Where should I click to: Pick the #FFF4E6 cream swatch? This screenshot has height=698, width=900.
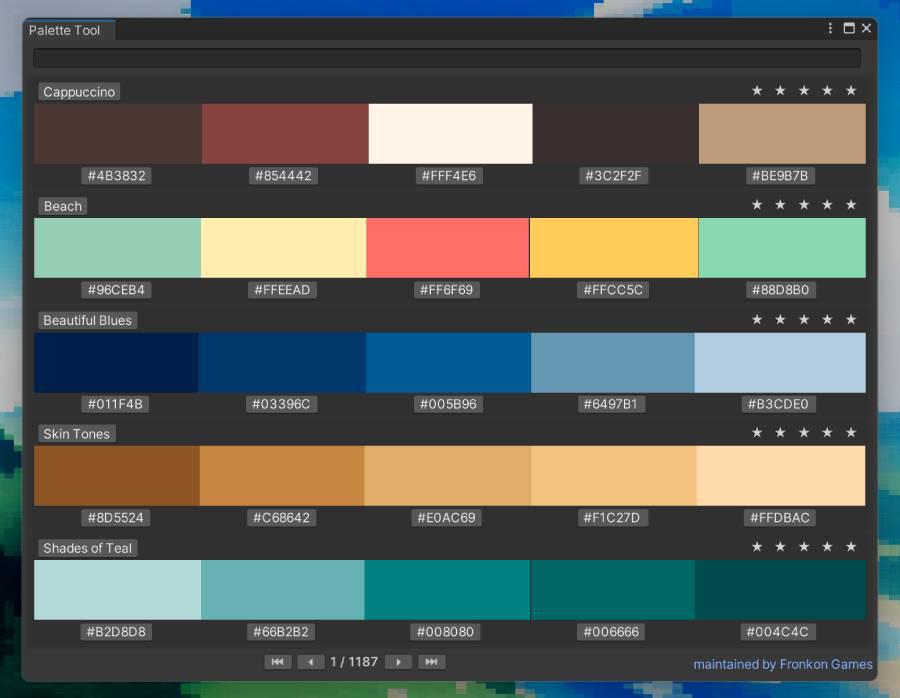pos(451,134)
